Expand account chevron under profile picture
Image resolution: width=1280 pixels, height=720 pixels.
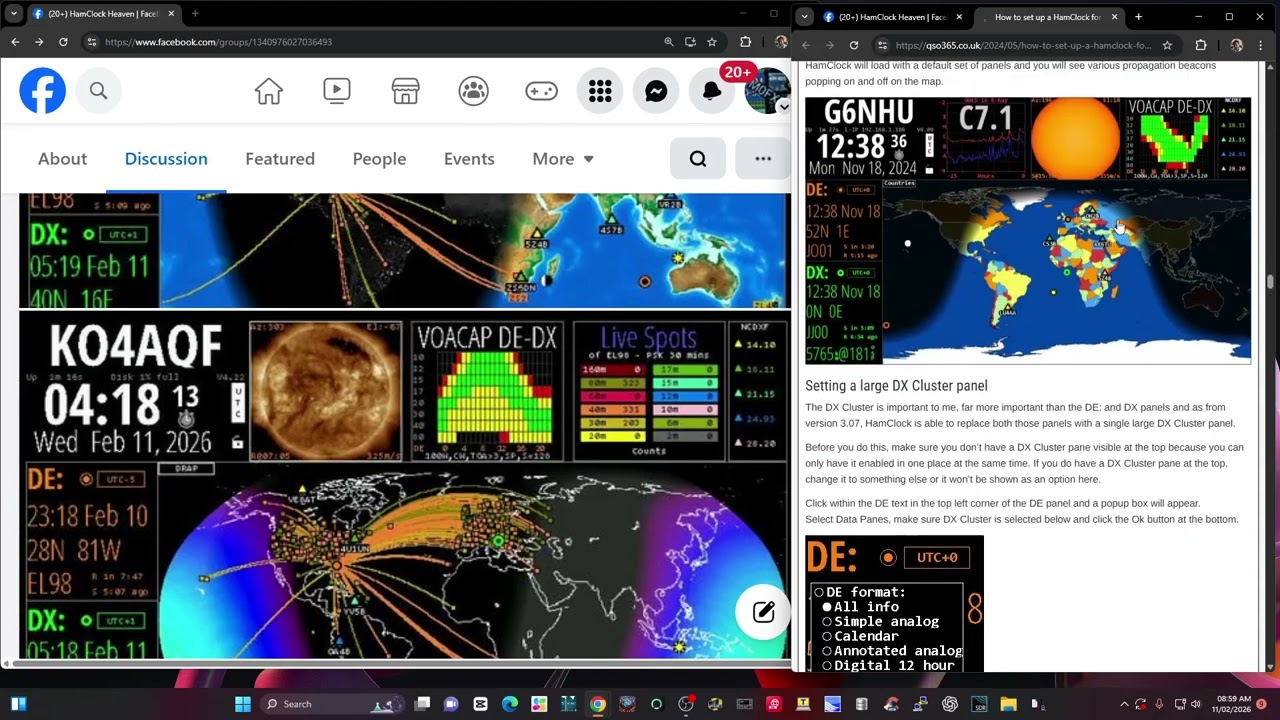coord(784,107)
